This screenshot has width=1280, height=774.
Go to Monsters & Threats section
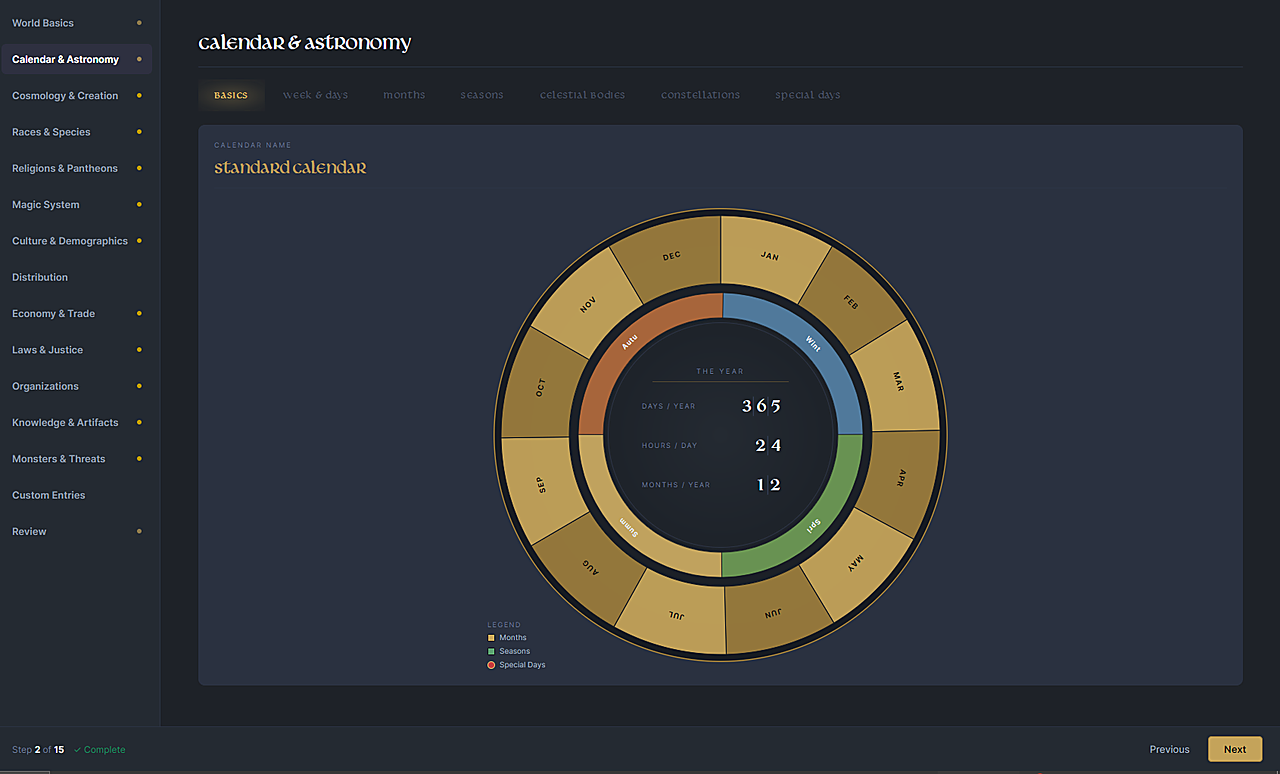(76, 459)
